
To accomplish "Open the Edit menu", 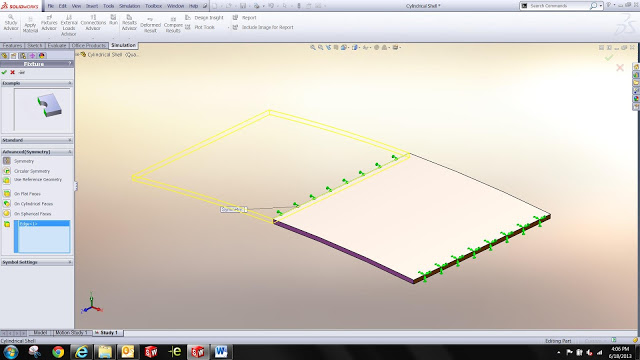I will coord(62,6).
